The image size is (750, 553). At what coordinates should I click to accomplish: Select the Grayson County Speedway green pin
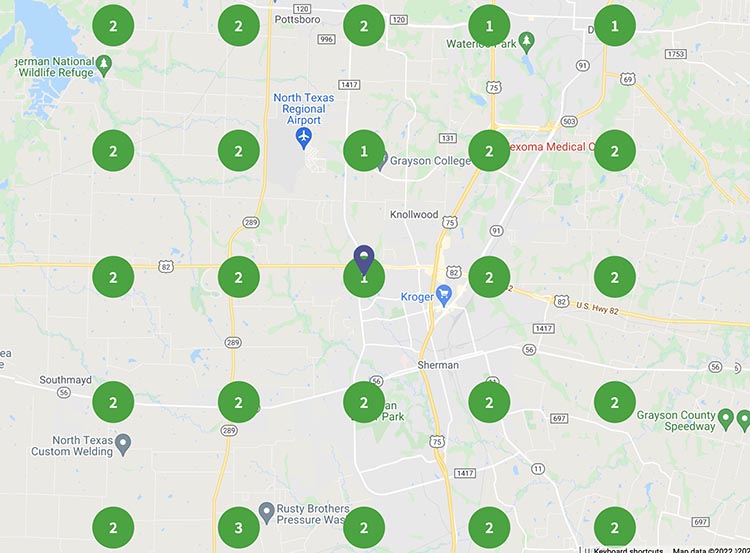[726, 420]
